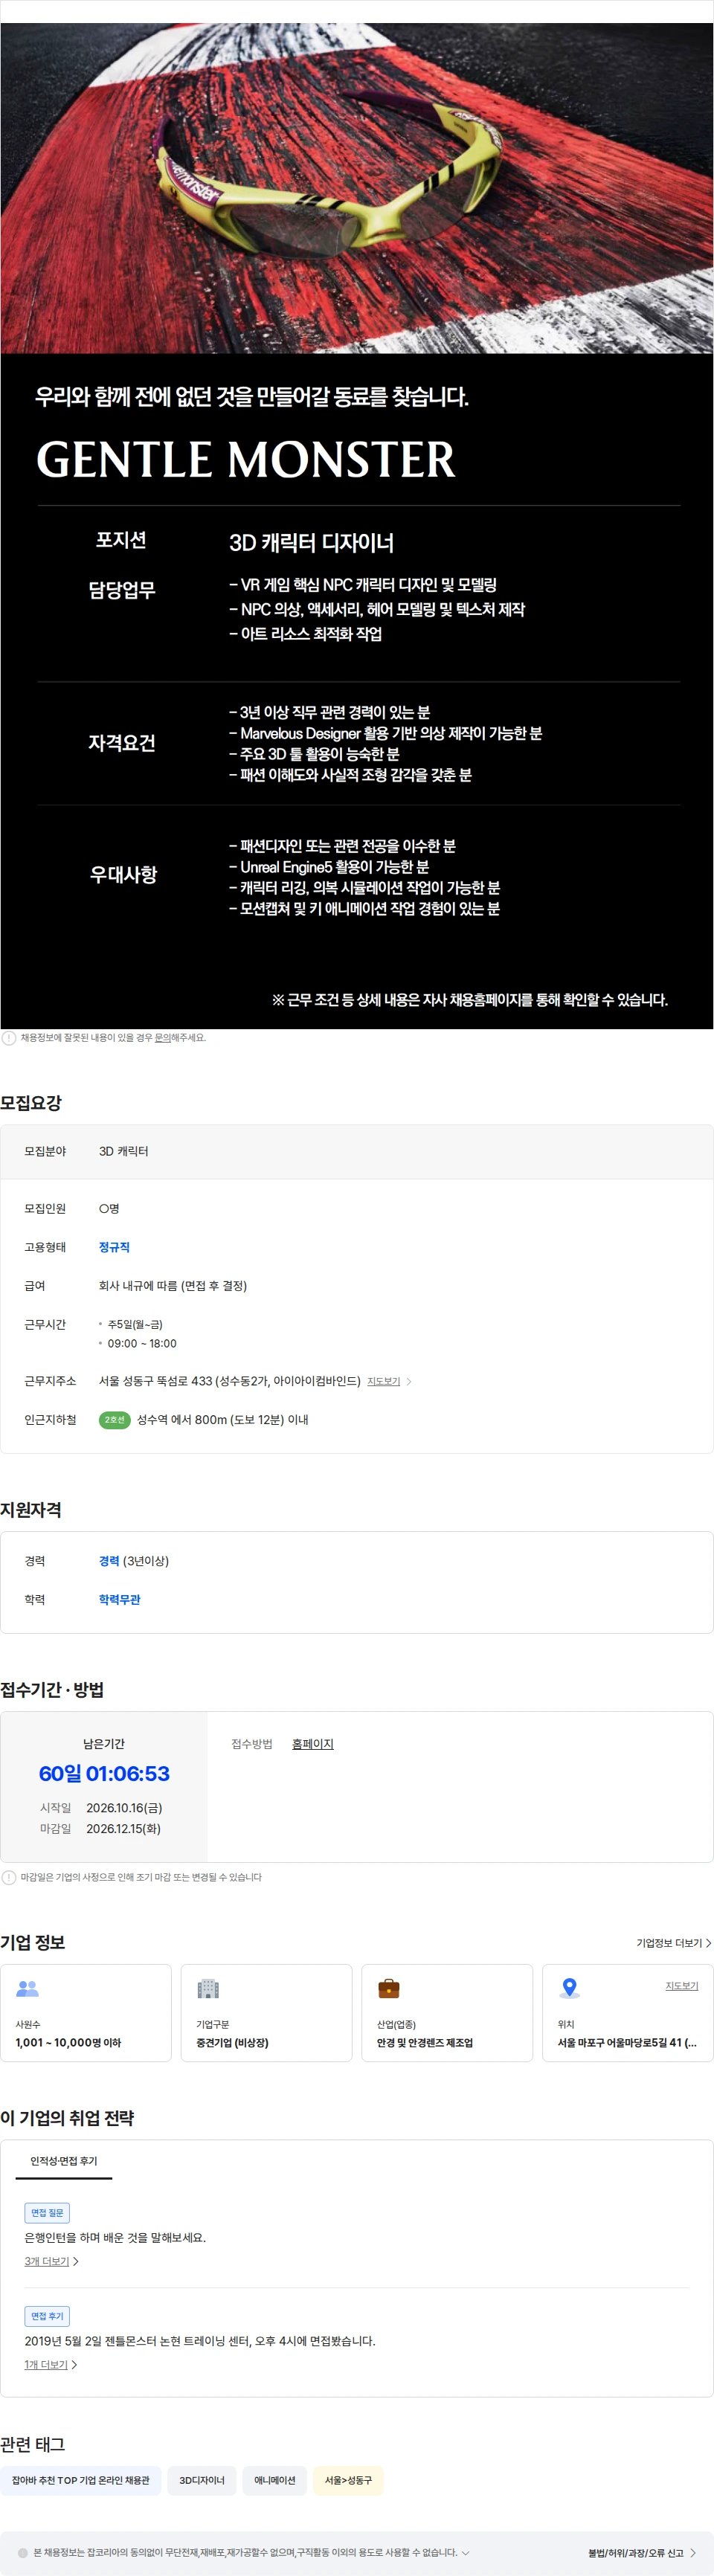Open 지도보기 in the 위치 card
This screenshot has height=2576, width=714.
coord(682,1985)
